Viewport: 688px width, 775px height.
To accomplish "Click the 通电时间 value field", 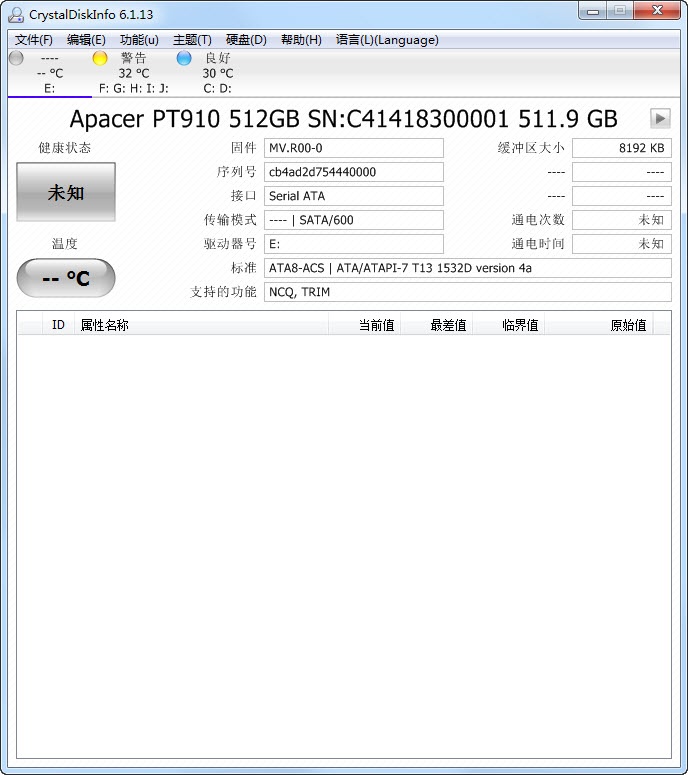I will pos(622,244).
